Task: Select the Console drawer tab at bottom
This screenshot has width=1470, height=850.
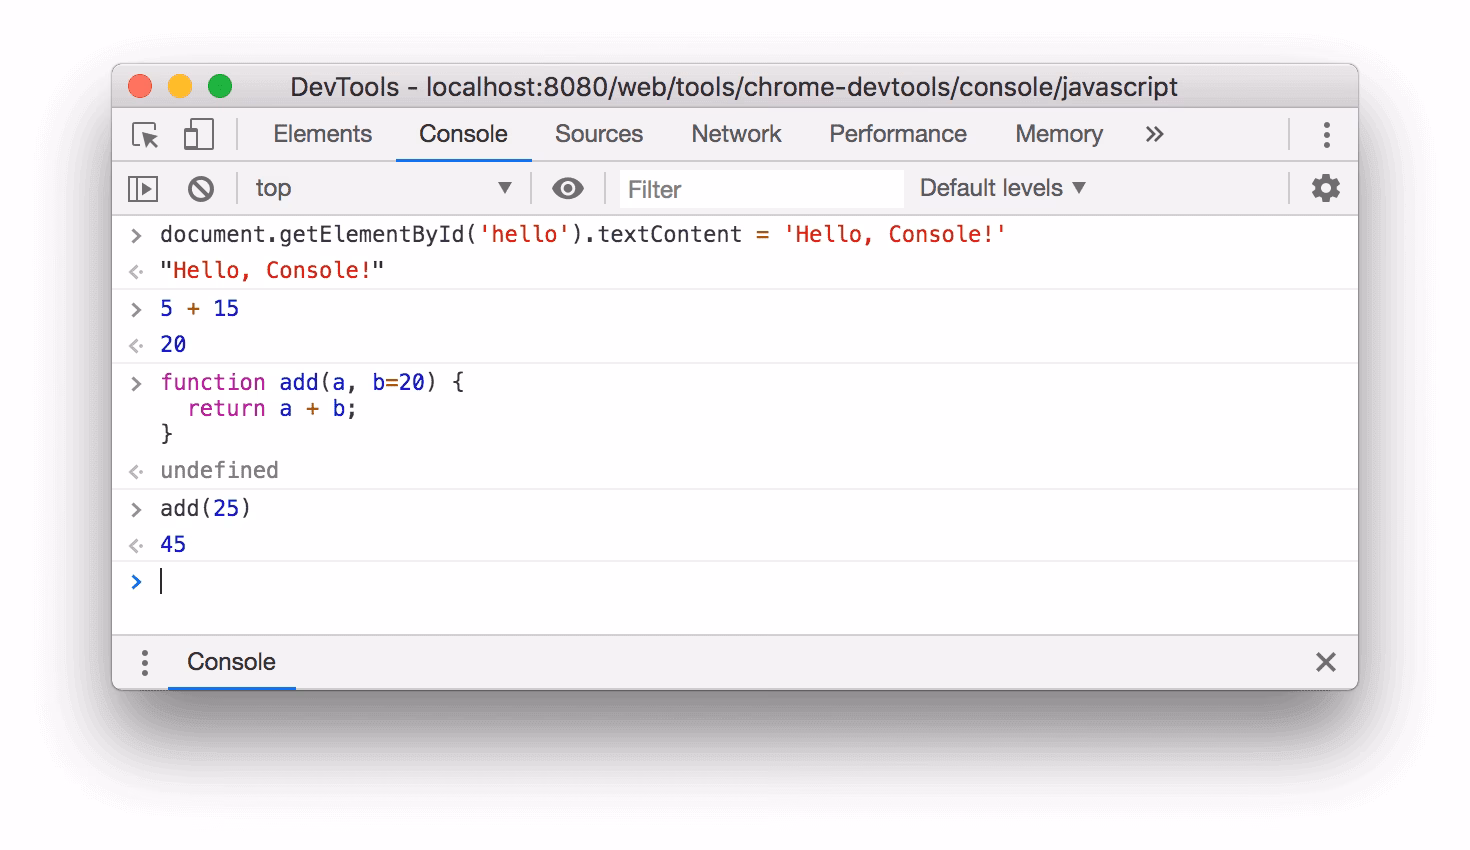Action: (x=231, y=662)
